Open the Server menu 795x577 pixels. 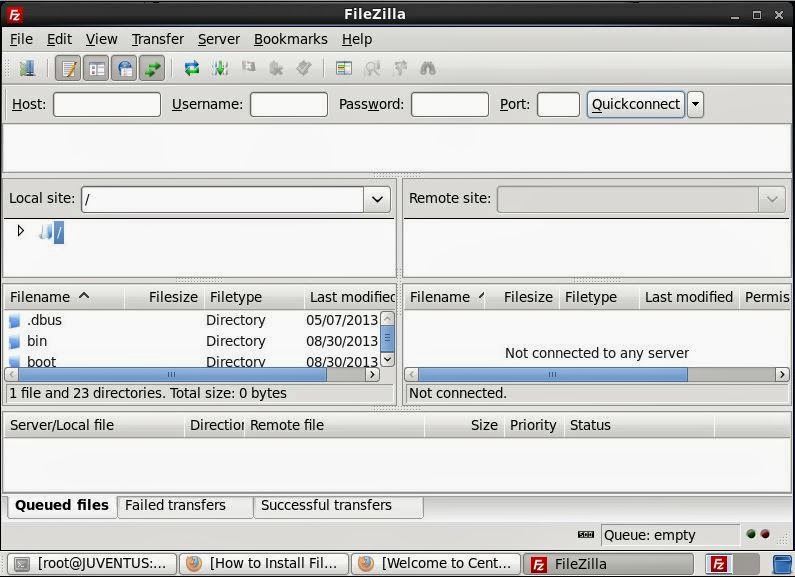[x=219, y=39]
